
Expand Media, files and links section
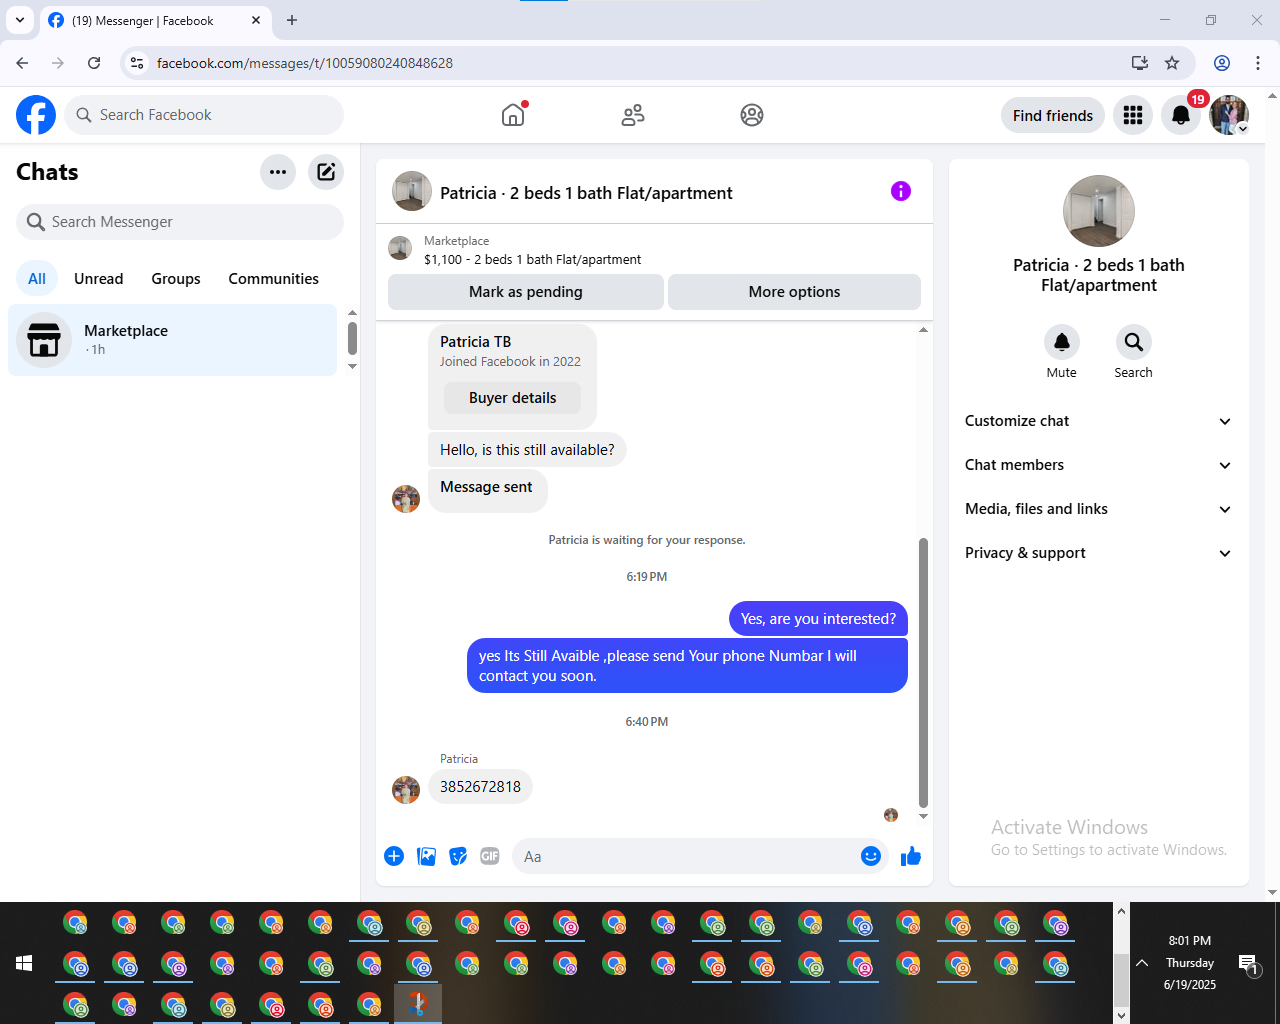pos(1099,509)
